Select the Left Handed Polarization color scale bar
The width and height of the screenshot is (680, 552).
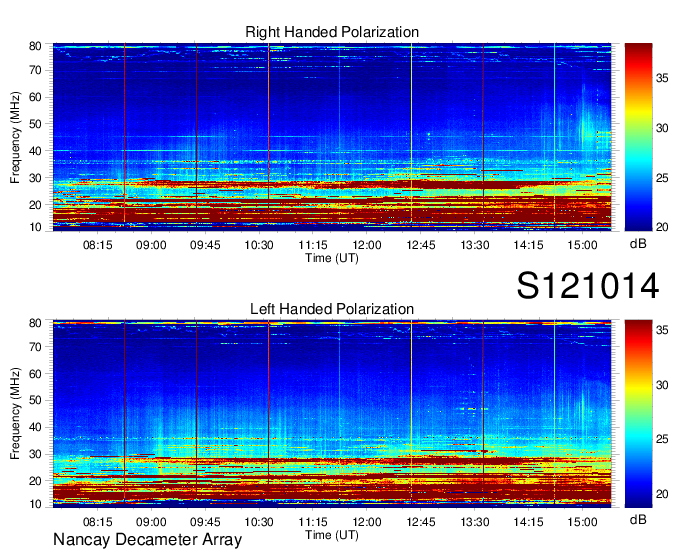638,414
